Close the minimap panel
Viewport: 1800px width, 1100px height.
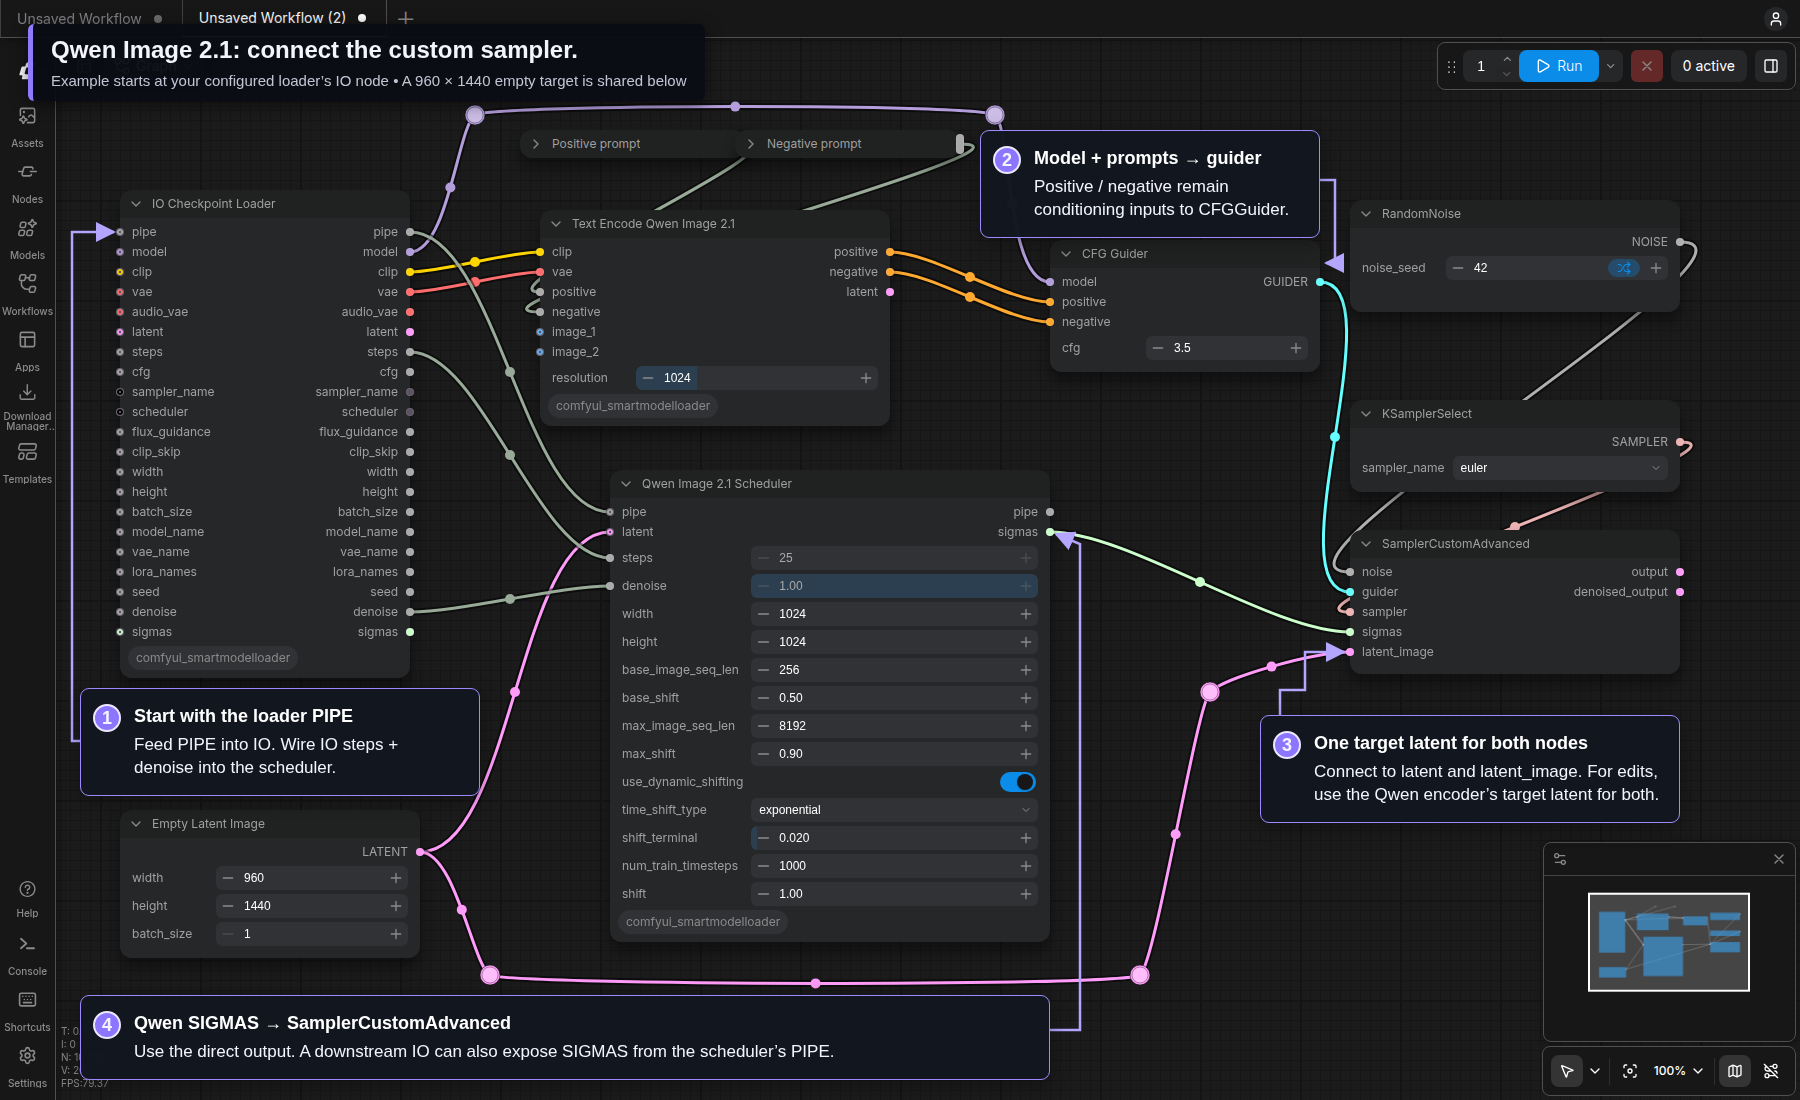(1779, 859)
